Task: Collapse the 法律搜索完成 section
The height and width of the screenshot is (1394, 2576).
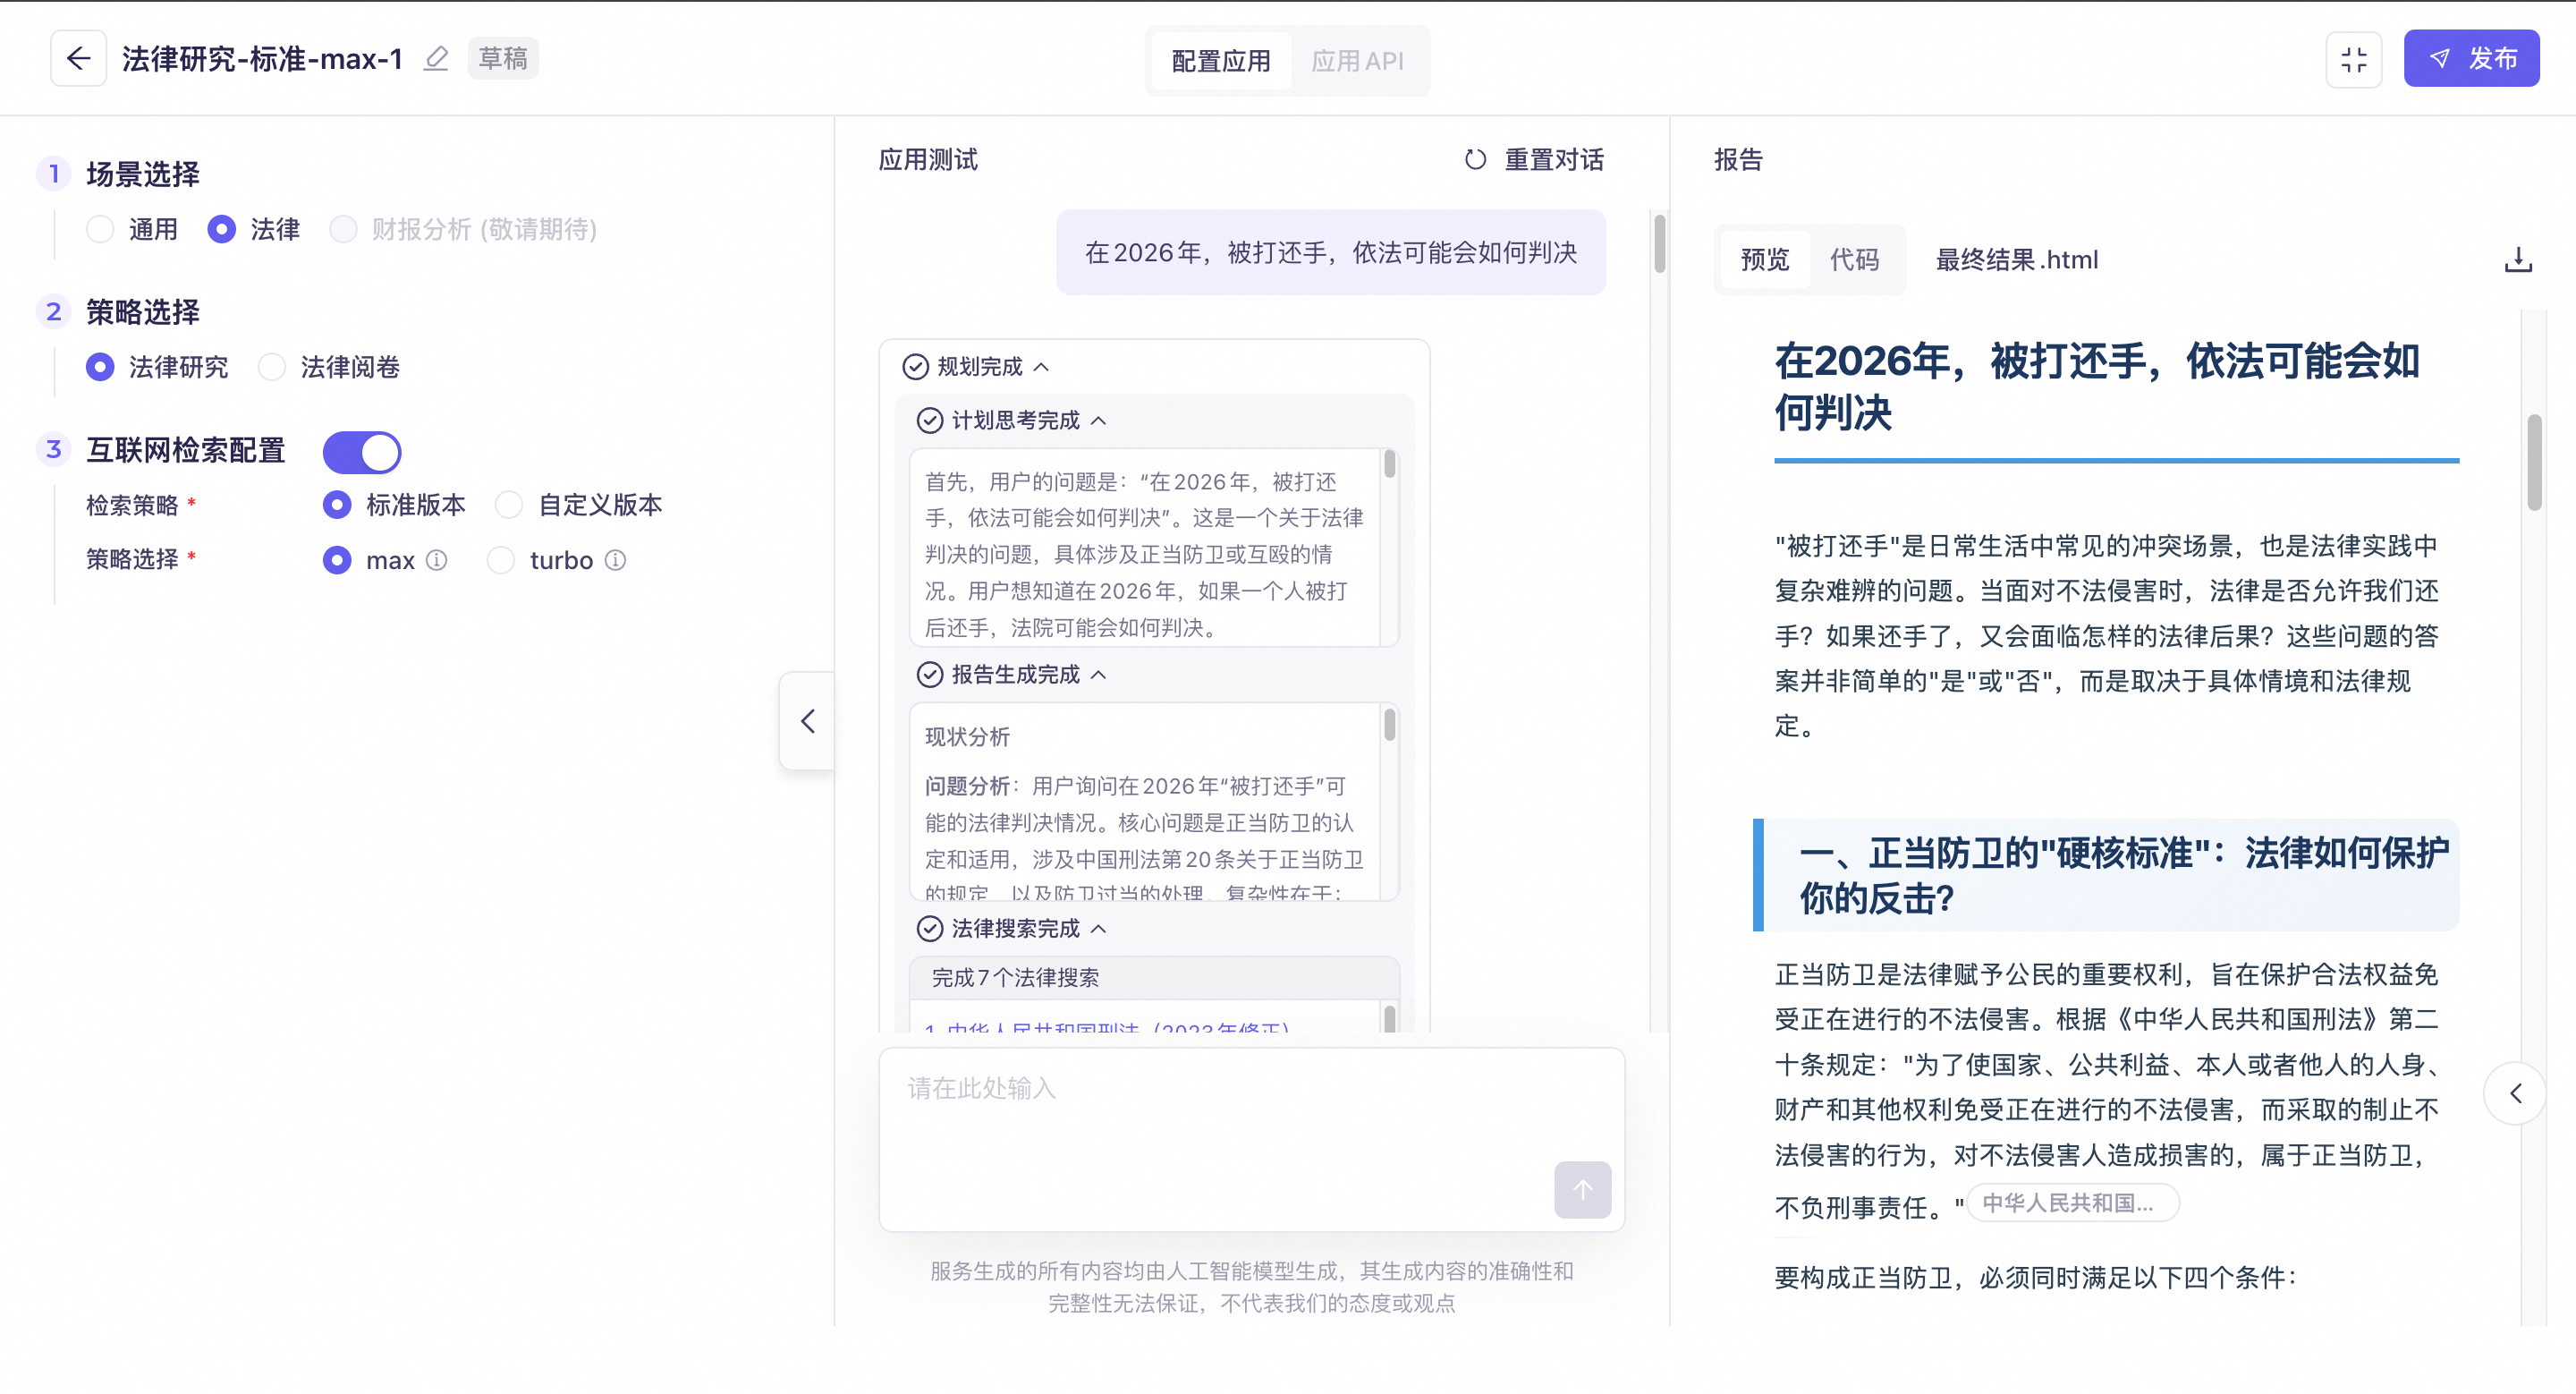Action: click(1098, 928)
